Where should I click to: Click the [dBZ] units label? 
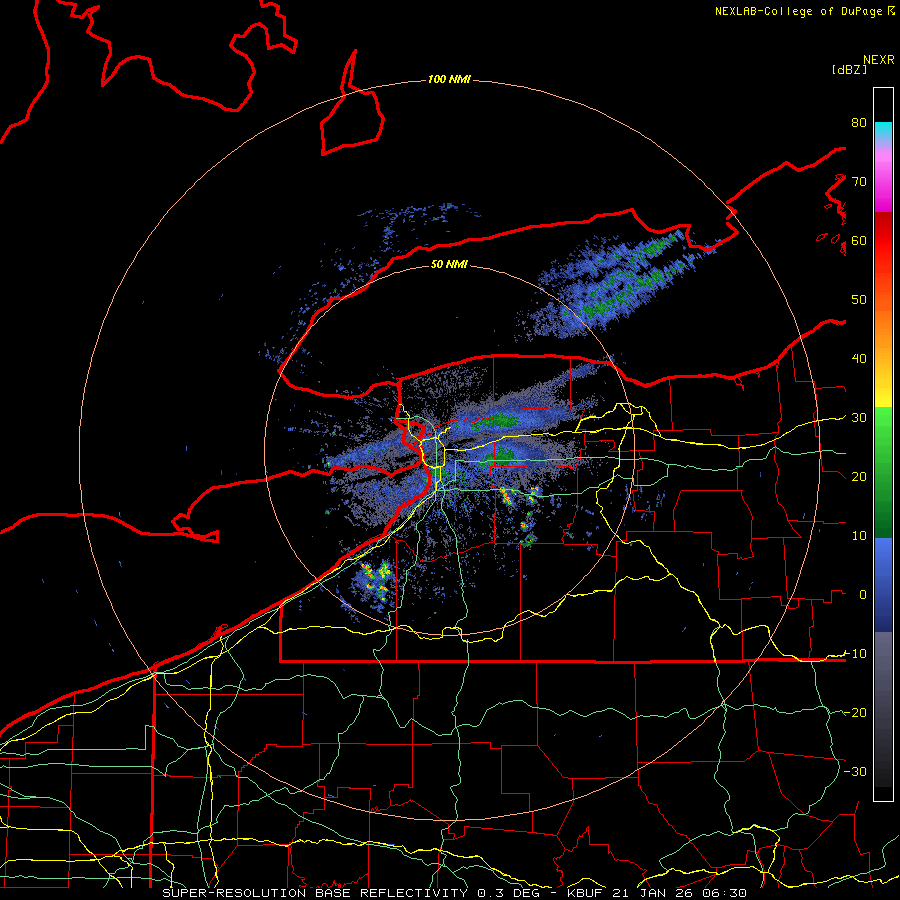coord(849,69)
